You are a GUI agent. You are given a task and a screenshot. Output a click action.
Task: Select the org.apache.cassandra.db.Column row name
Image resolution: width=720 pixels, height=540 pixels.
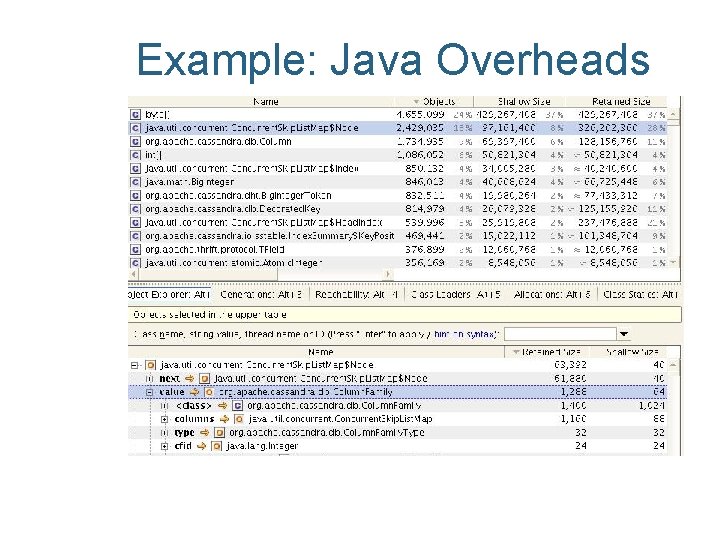coord(218,141)
